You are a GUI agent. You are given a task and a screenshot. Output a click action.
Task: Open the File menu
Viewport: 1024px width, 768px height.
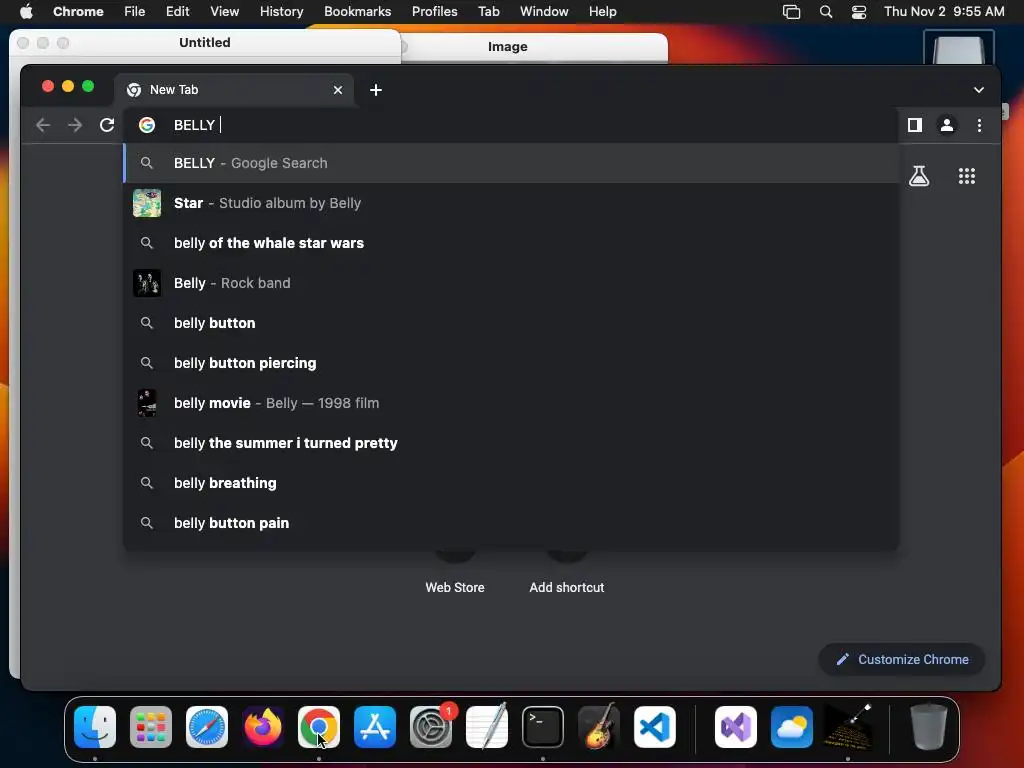[x=135, y=11]
